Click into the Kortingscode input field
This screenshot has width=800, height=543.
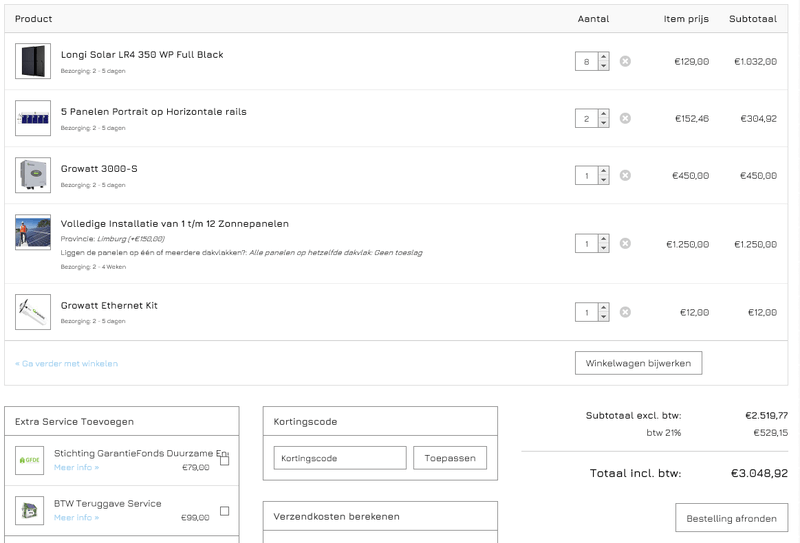click(x=340, y=458)
